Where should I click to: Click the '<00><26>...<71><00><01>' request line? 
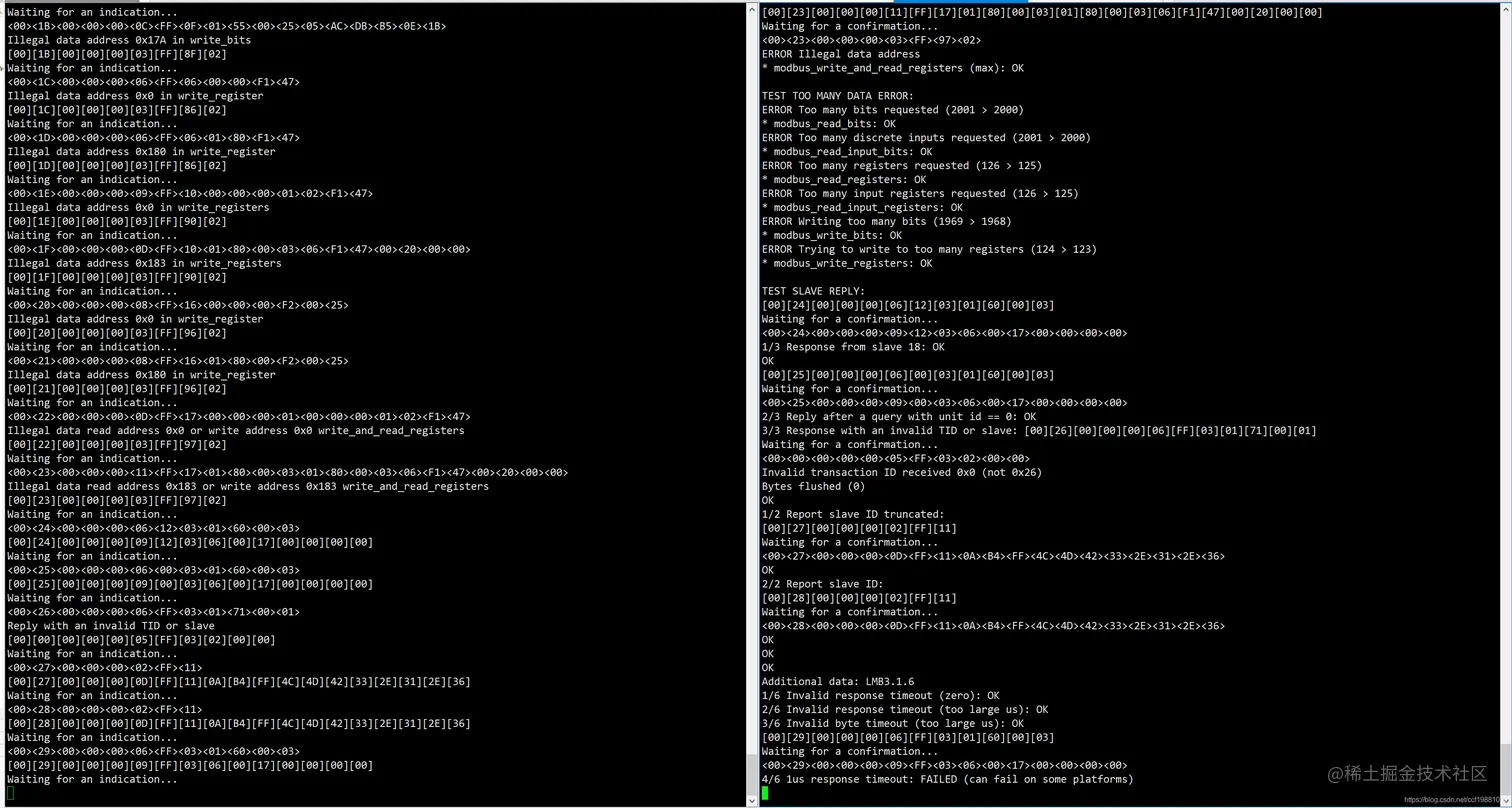pos(153,611)
